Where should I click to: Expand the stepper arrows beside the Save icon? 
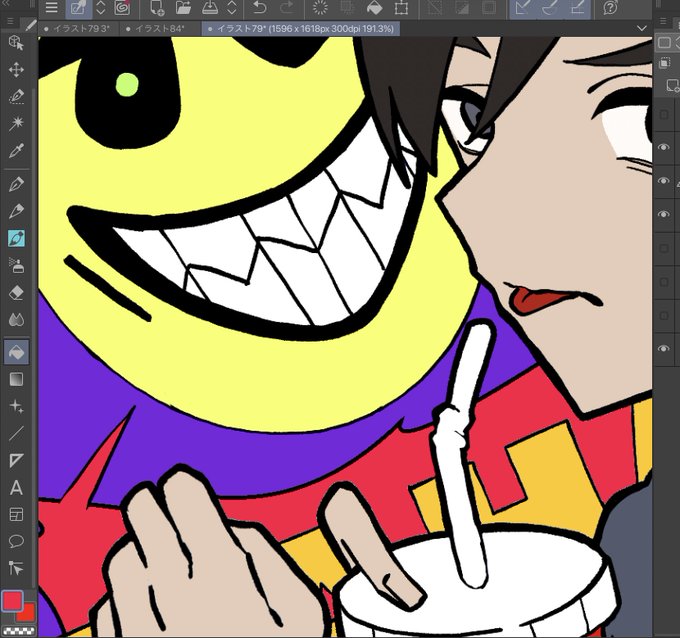[232, 8]
